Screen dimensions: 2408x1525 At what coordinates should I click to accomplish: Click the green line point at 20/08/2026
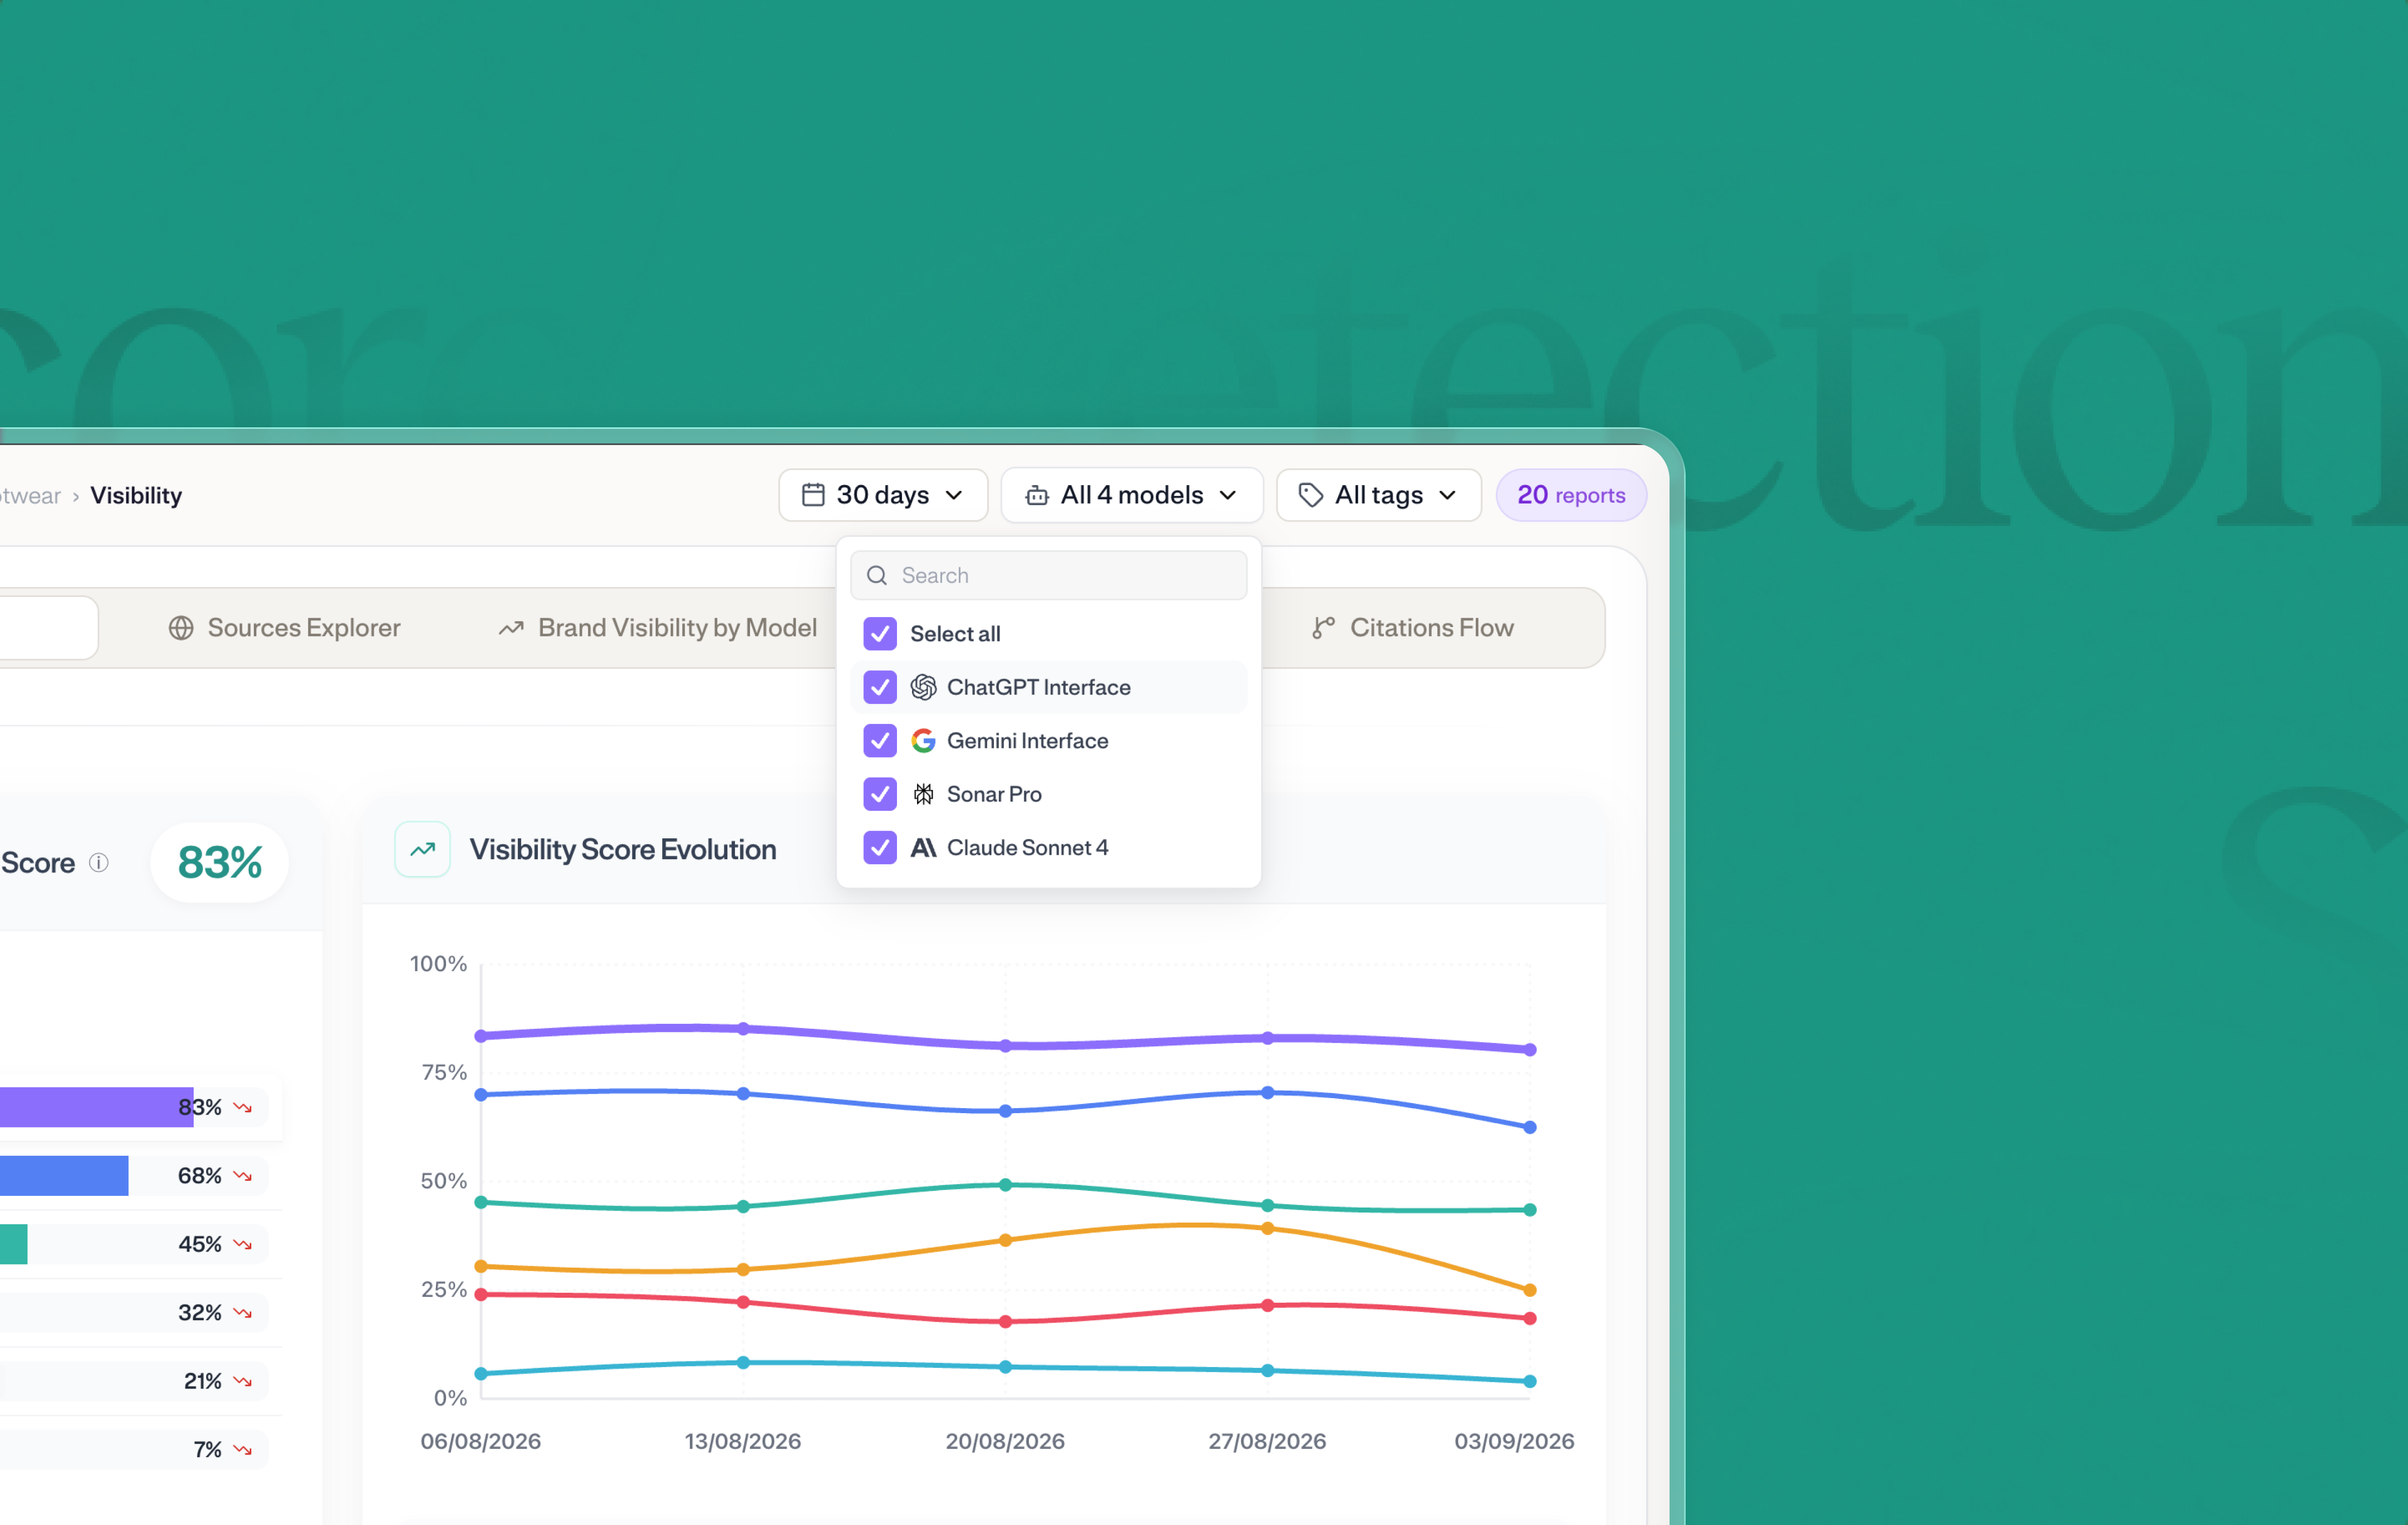pyautogui.click(x=1006, y=1185)
